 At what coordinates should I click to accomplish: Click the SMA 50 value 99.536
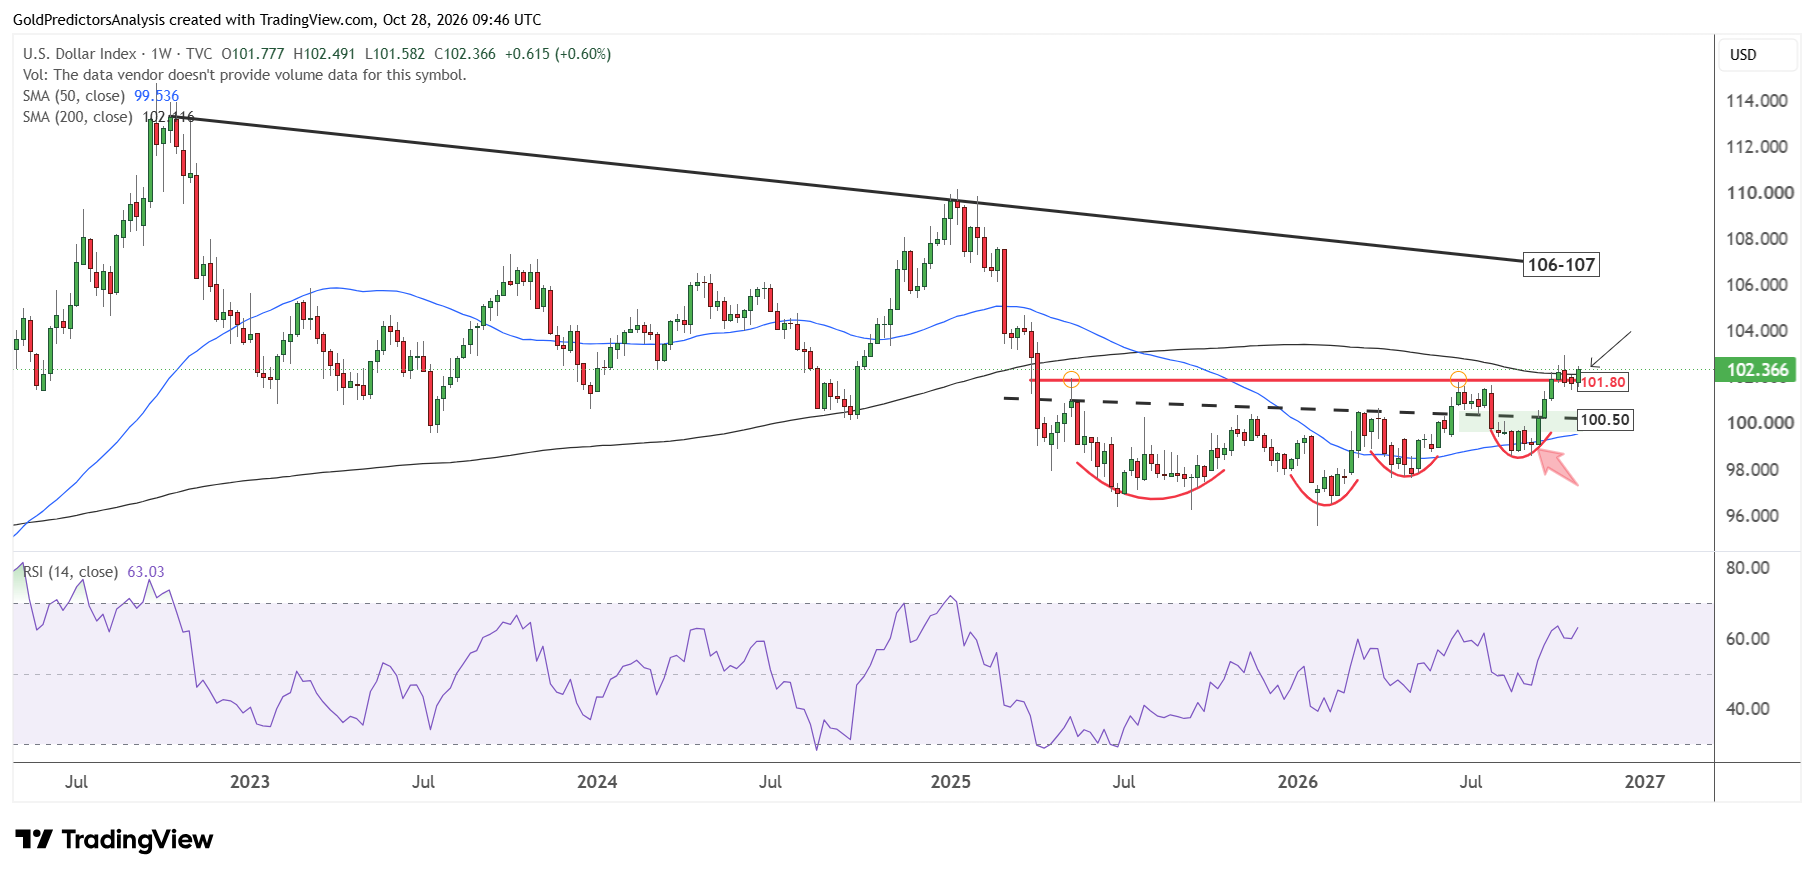157,96
